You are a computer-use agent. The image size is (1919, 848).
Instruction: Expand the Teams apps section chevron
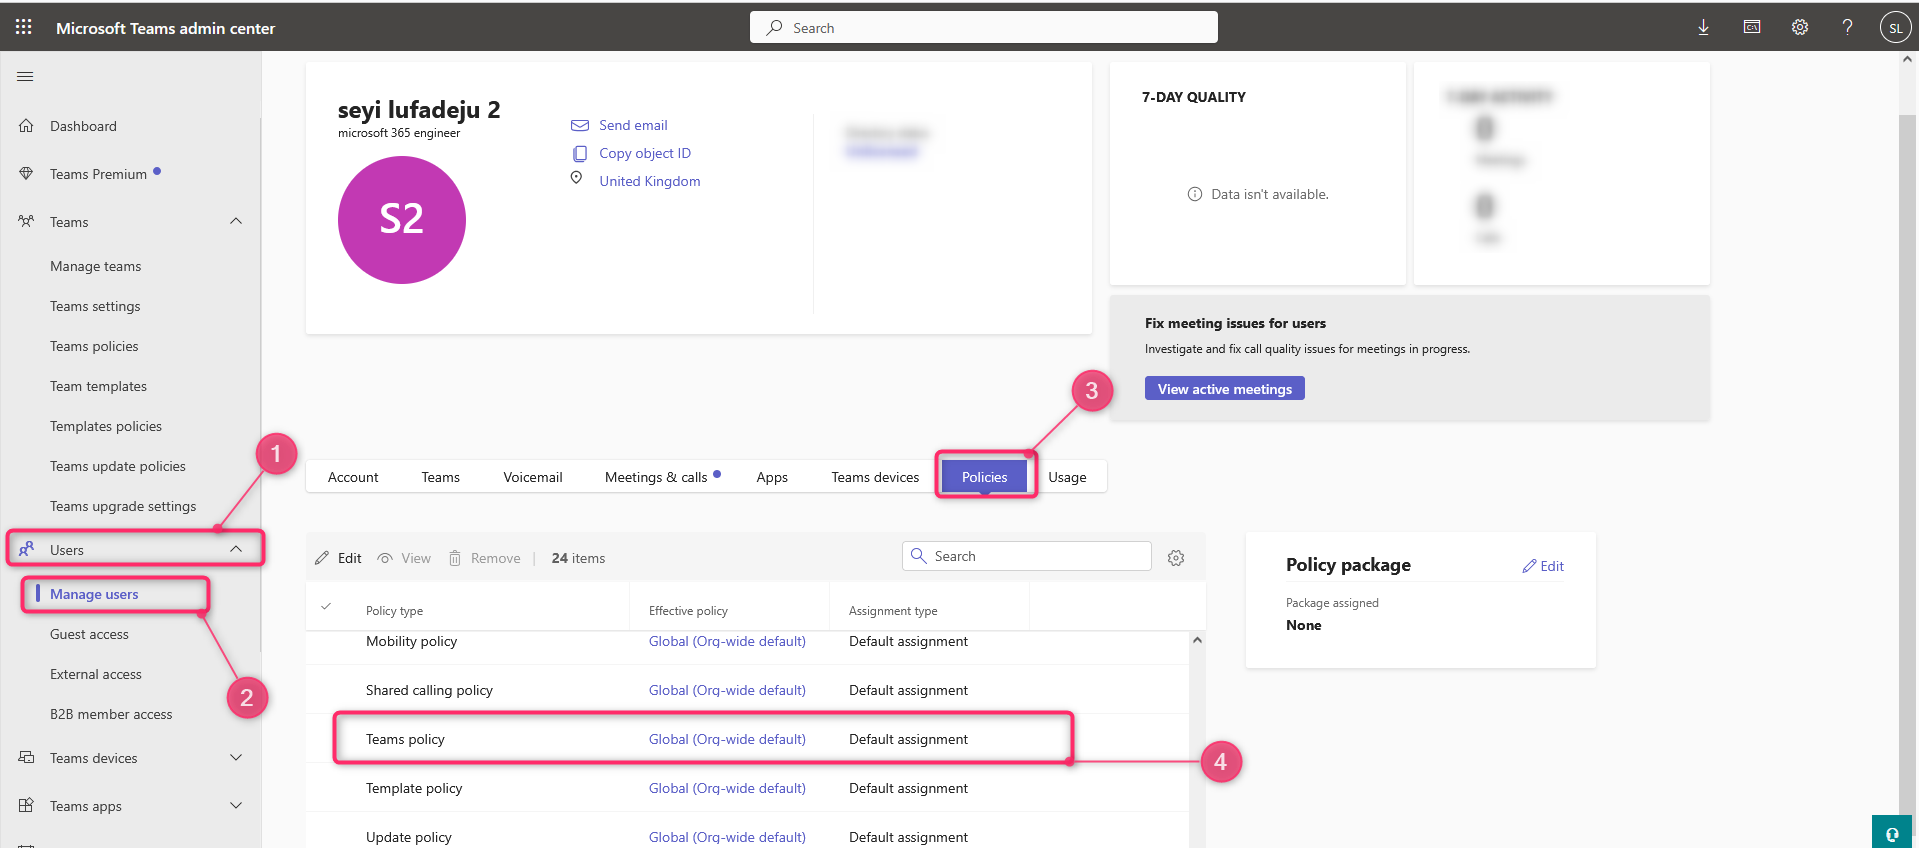tap(236, 805)
